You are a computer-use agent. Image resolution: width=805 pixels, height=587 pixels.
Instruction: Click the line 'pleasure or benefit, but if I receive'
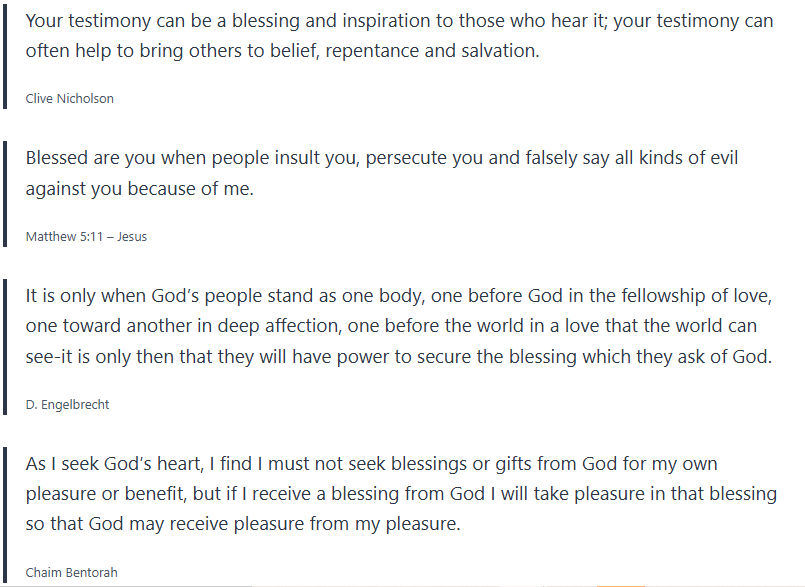click(x=401, y=494)
